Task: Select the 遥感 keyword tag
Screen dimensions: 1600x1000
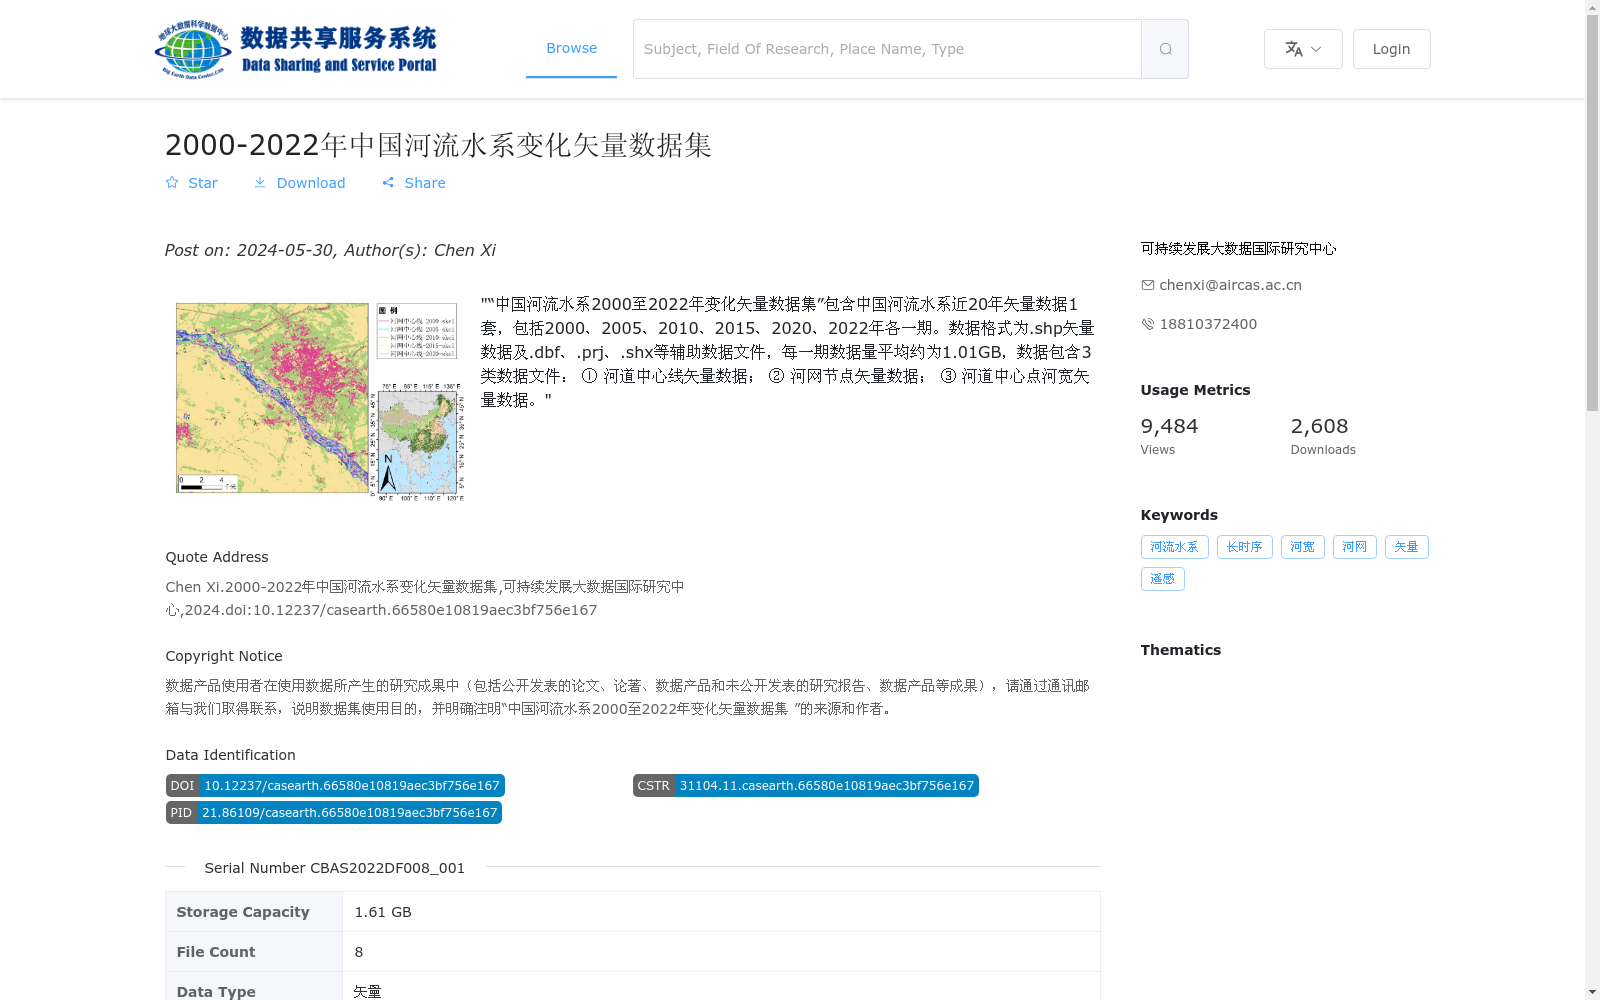Action: (x=1162, y=579)
